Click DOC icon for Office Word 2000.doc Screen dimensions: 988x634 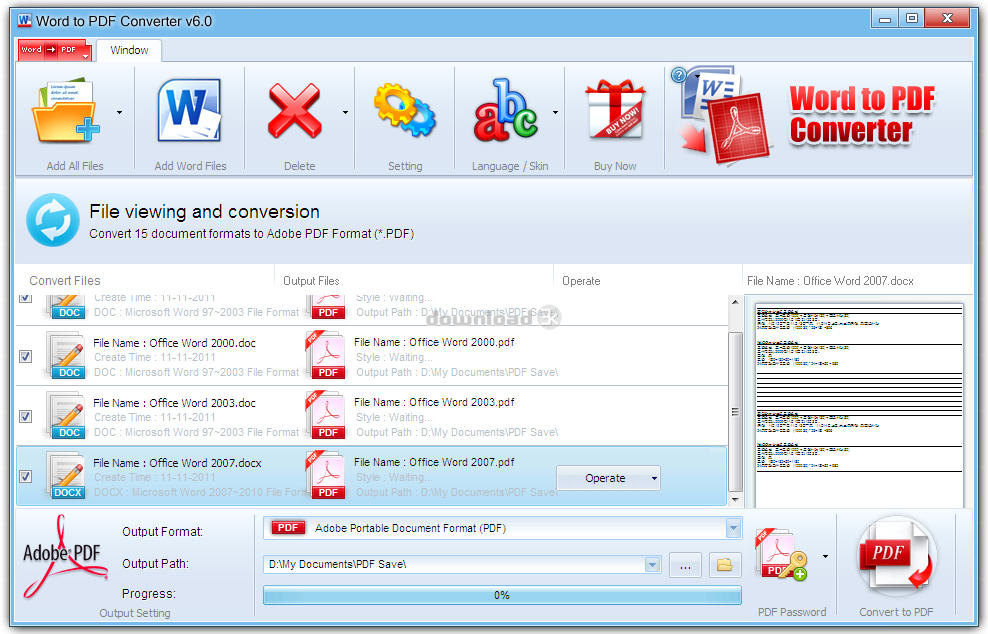coord(66,356)
